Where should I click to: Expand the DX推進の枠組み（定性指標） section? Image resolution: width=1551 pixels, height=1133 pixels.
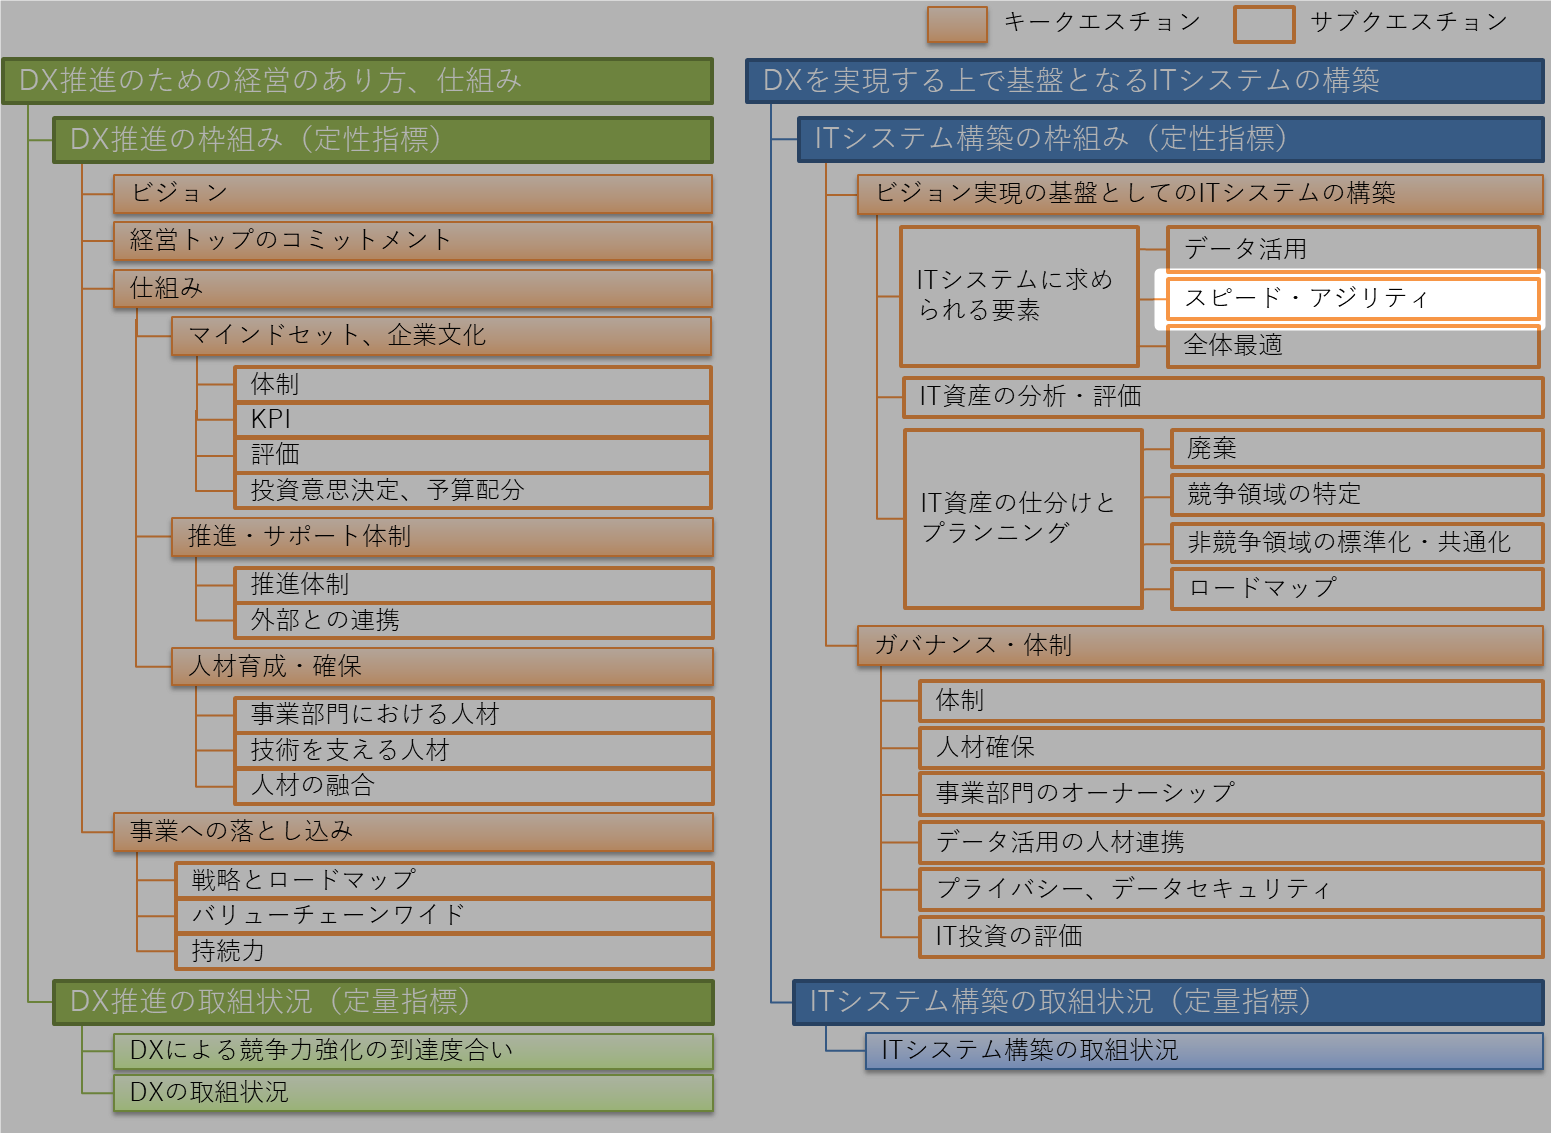382,139
